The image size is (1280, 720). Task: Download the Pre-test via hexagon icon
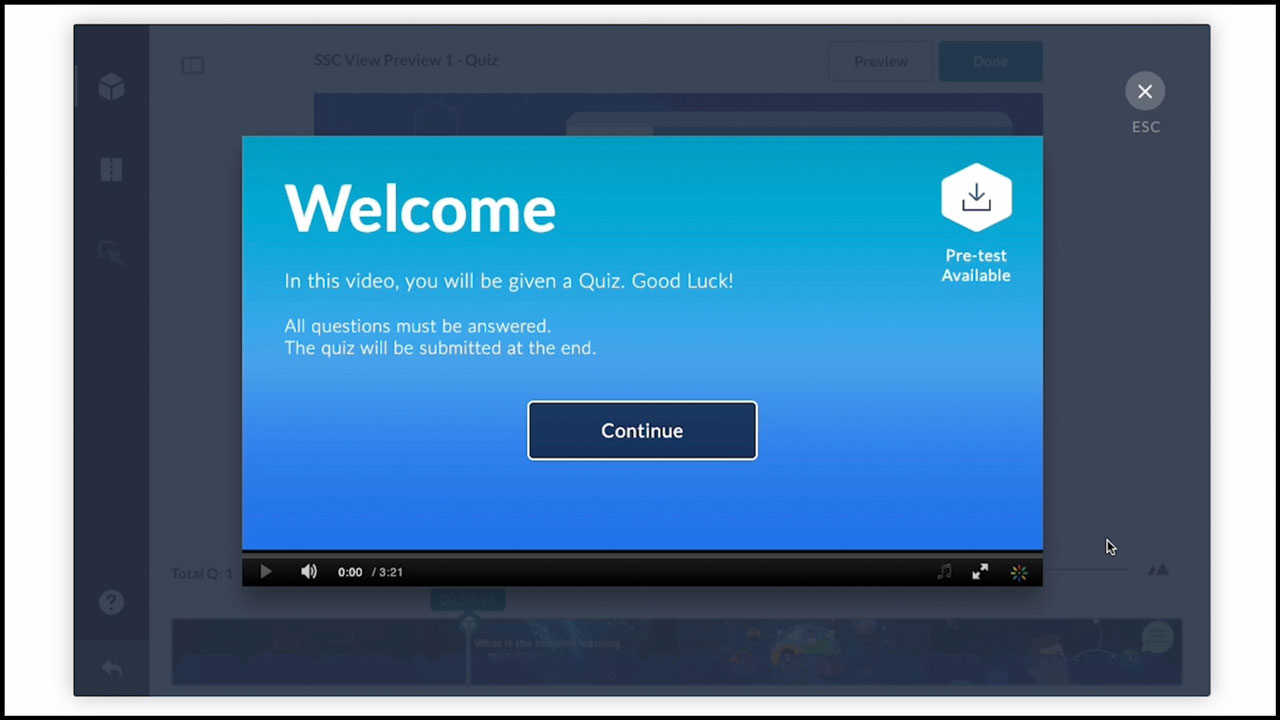click(976, 198)
